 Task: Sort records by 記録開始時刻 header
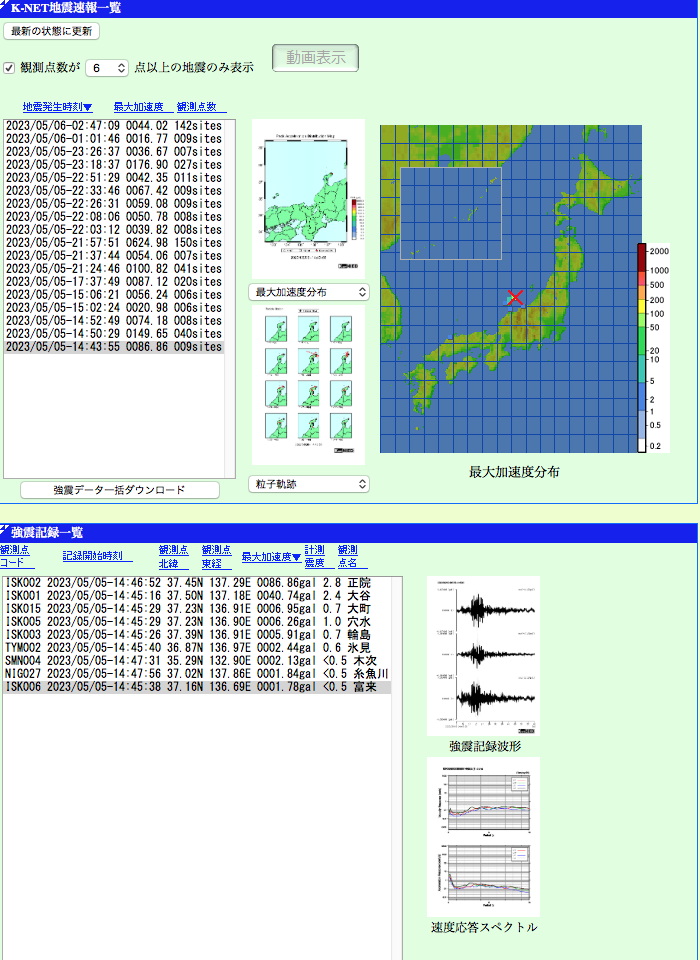[x=97, y=557]
